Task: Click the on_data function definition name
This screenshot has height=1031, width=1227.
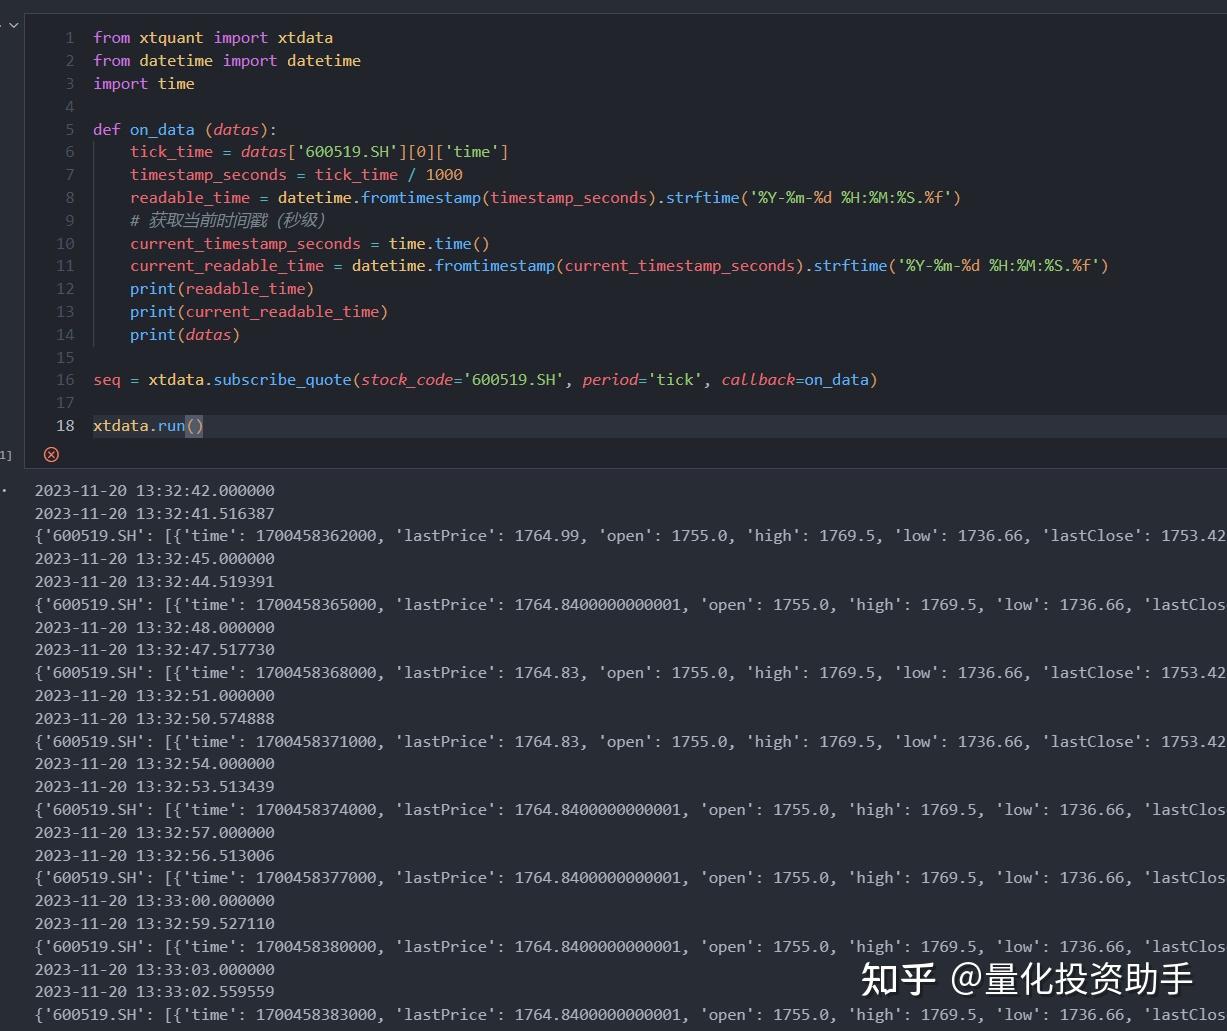Action: pyautogui.click(x=161, y=130)
